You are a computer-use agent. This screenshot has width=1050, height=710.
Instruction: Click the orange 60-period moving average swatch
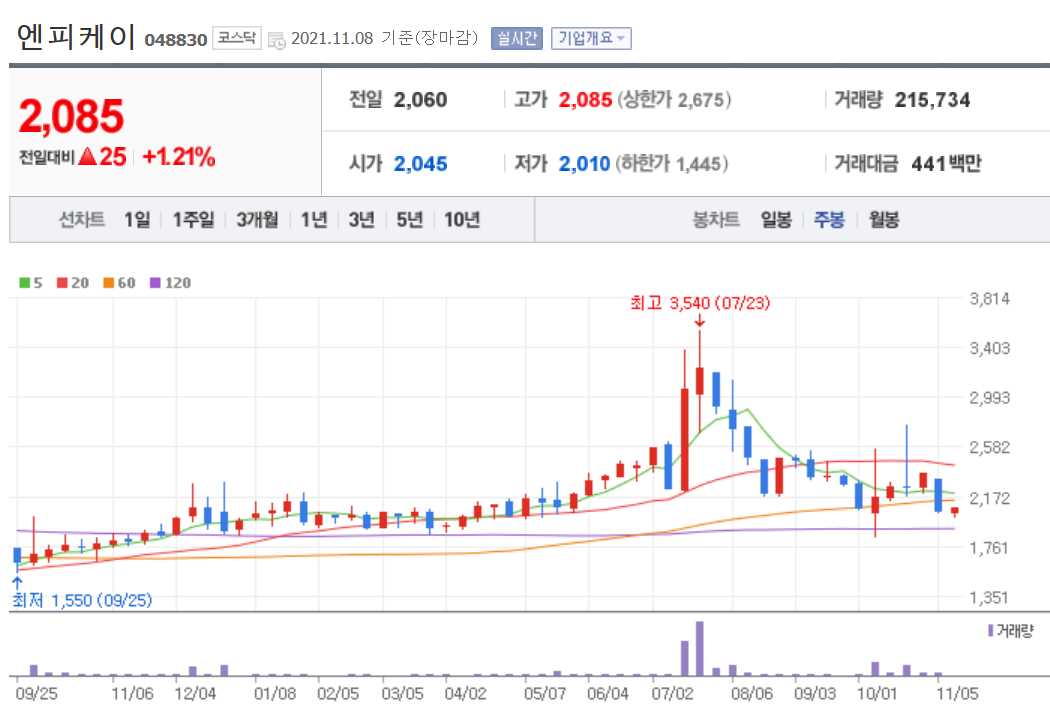[108, 283]
